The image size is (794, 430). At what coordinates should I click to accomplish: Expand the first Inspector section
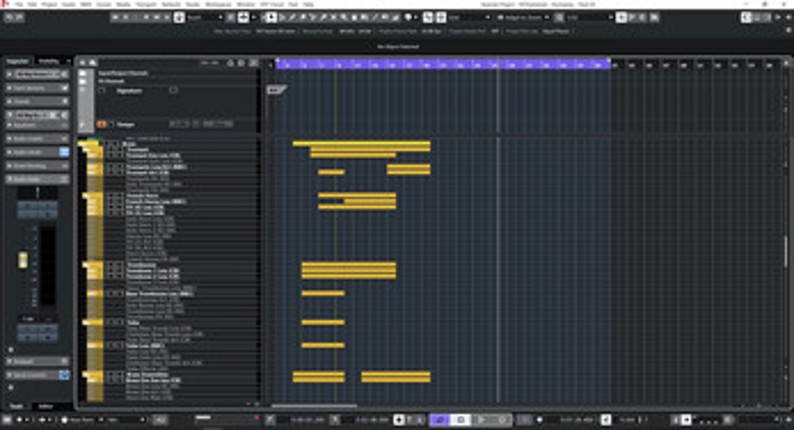pos(10,74)
